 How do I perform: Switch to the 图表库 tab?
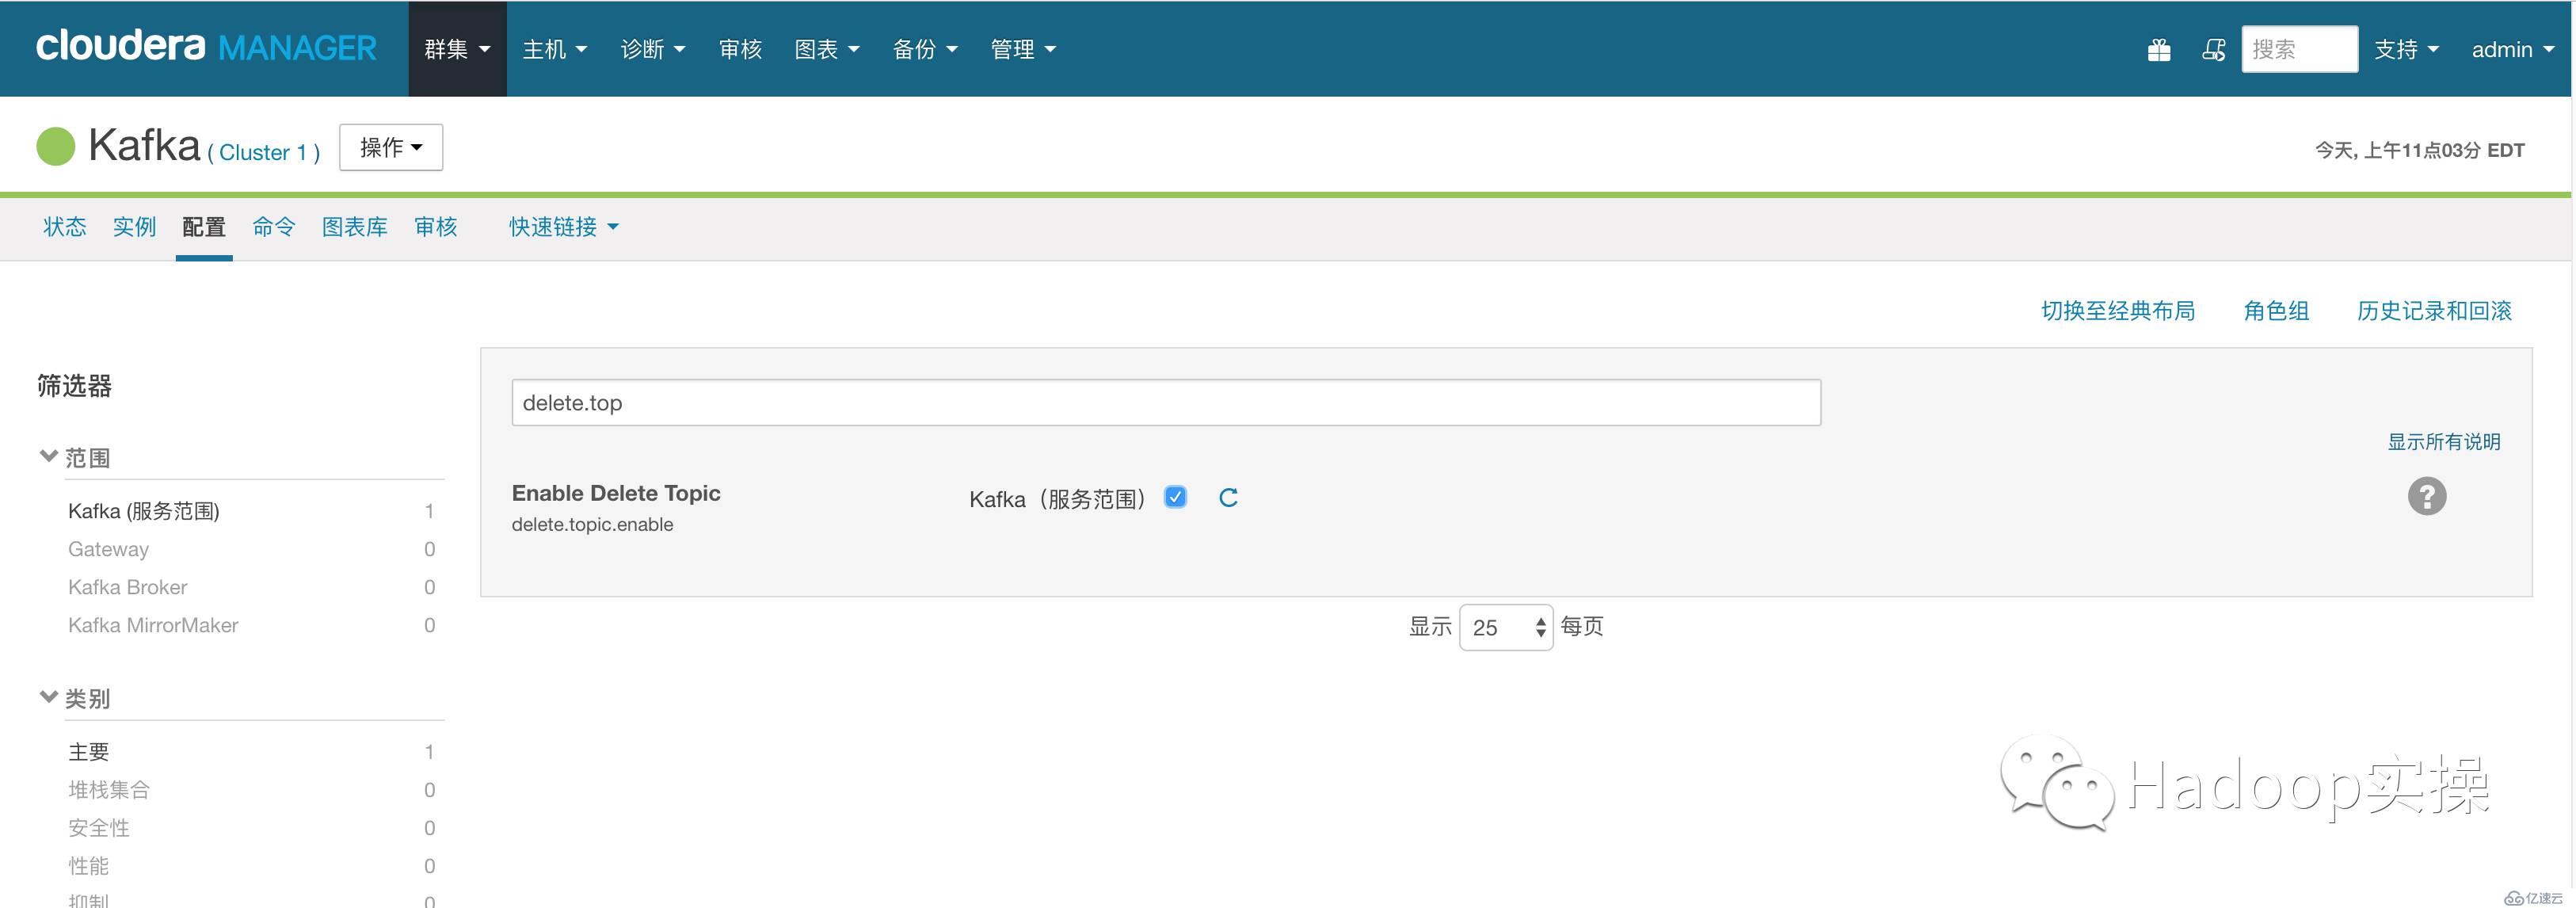point(354,227)
